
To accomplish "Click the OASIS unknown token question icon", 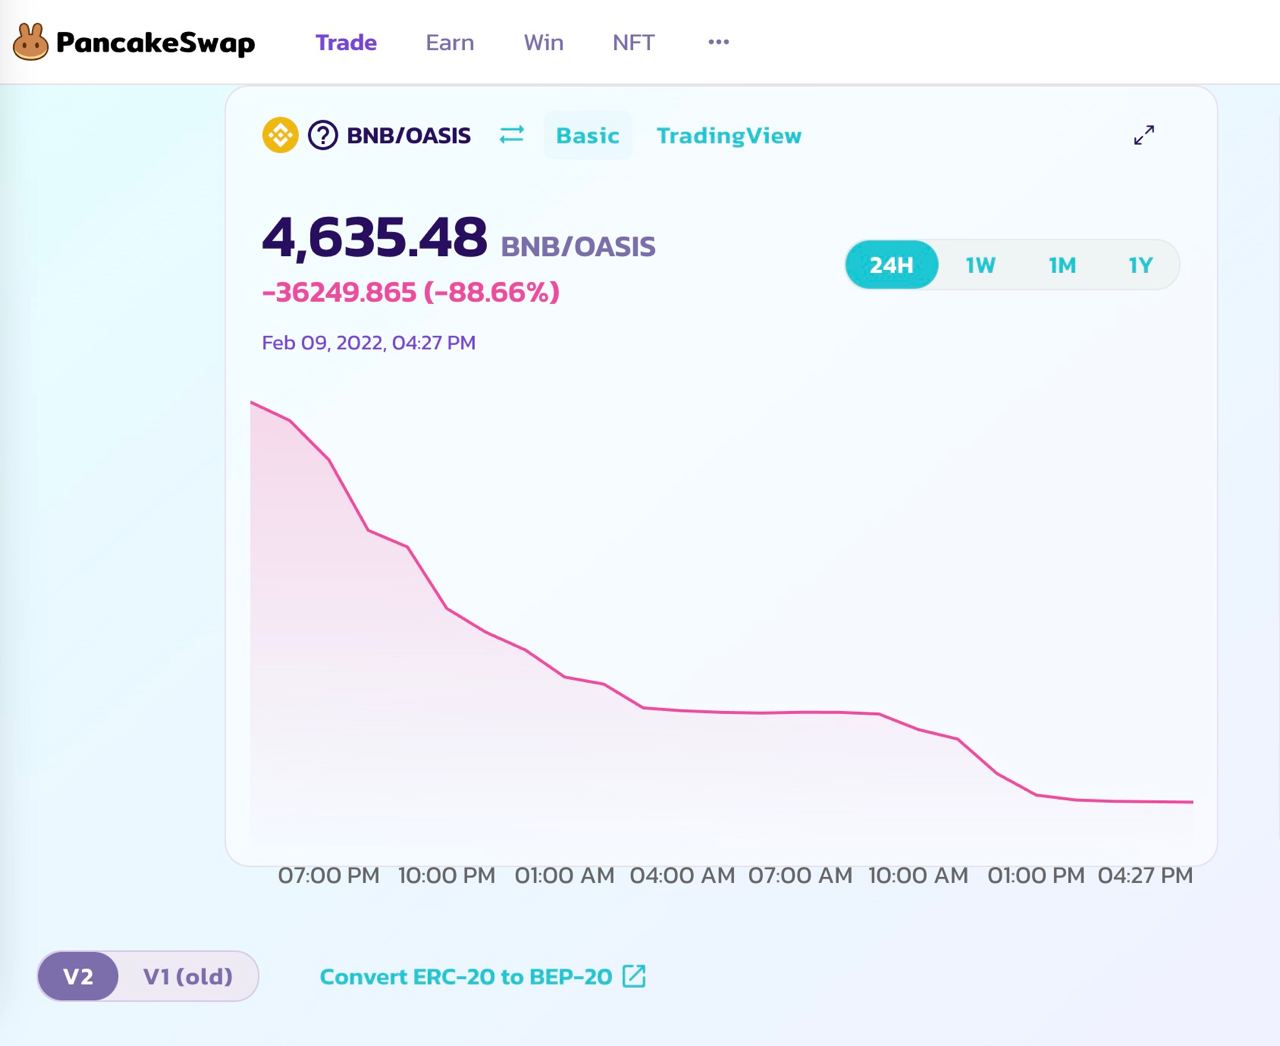I will tap(323, 135).
